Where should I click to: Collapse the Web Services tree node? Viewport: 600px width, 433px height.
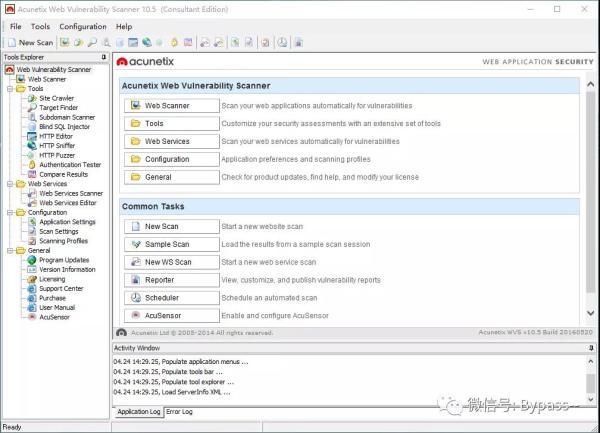pos(9,184)
